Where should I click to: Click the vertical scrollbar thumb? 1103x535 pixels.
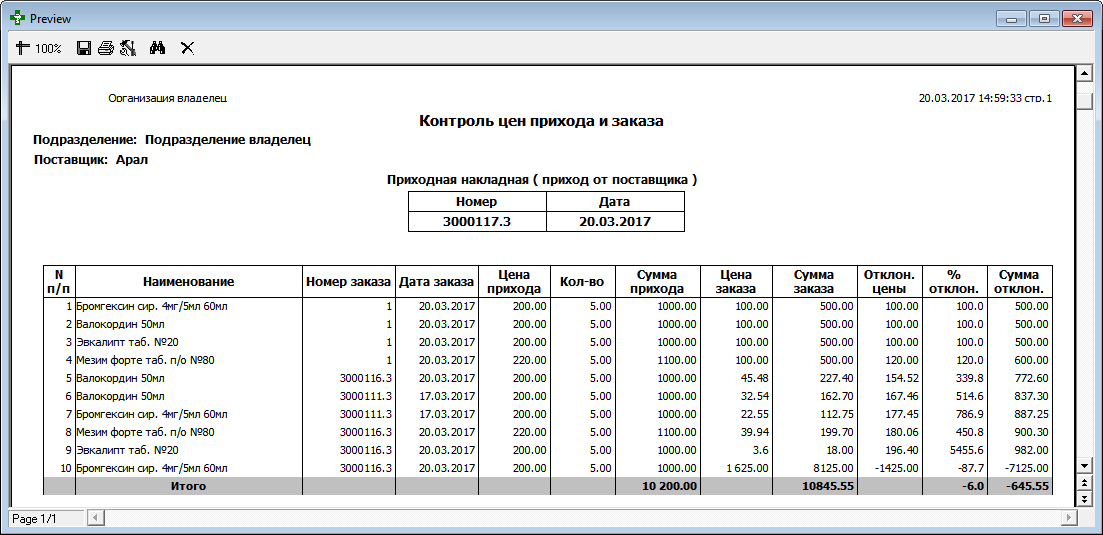(x=1084, y=101)
